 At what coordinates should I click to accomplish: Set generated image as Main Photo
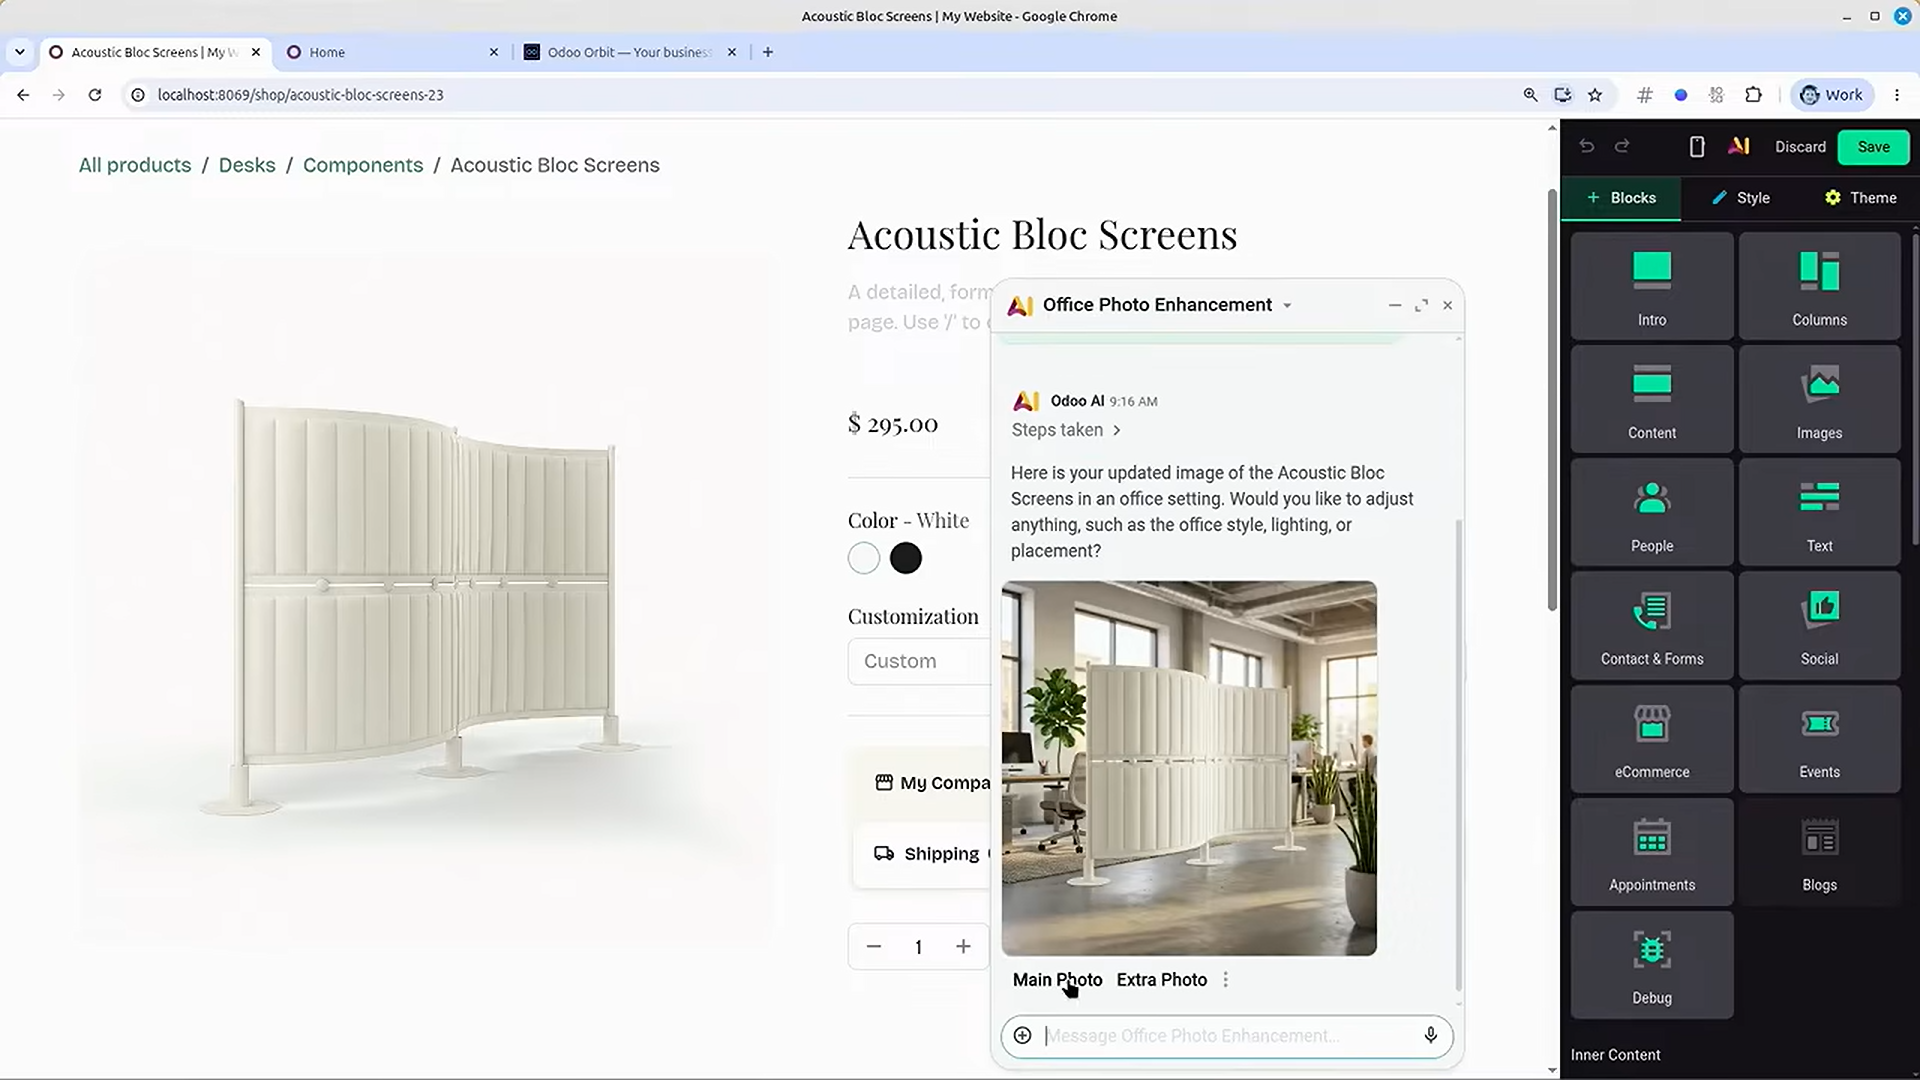[x=1057, y=980]
